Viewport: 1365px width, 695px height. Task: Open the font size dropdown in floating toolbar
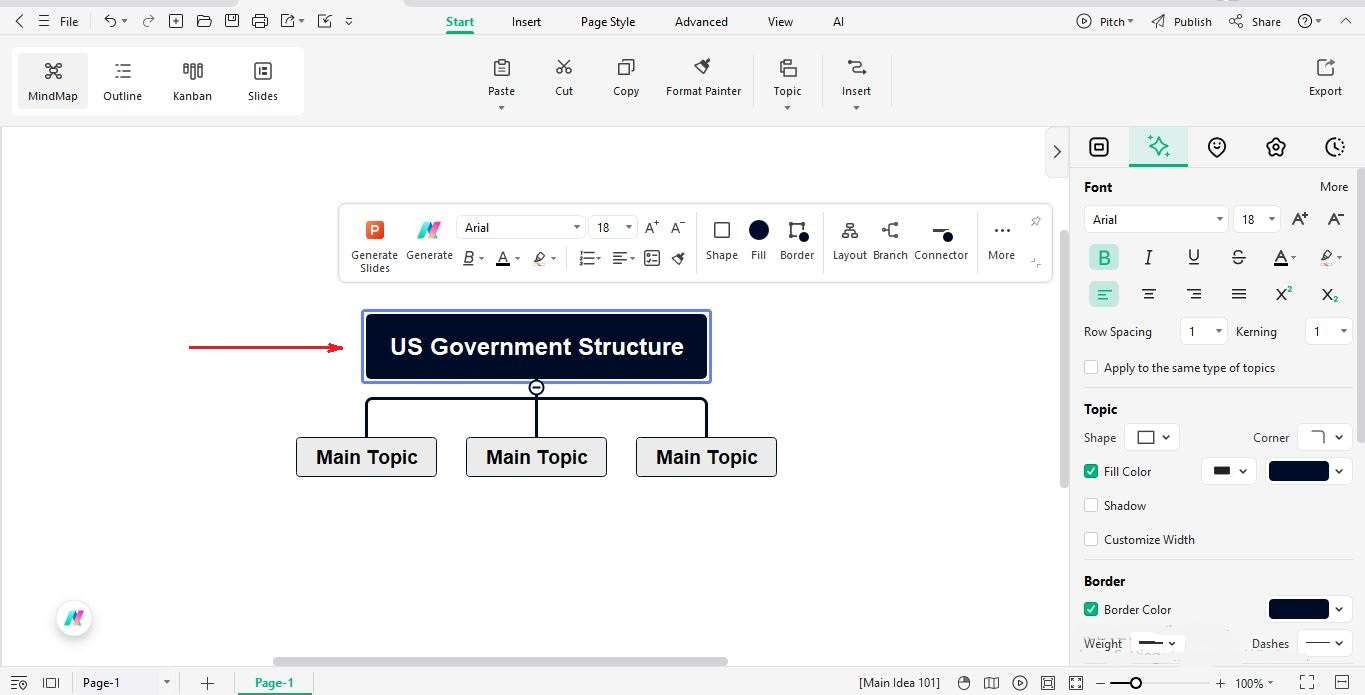point(612,227)
